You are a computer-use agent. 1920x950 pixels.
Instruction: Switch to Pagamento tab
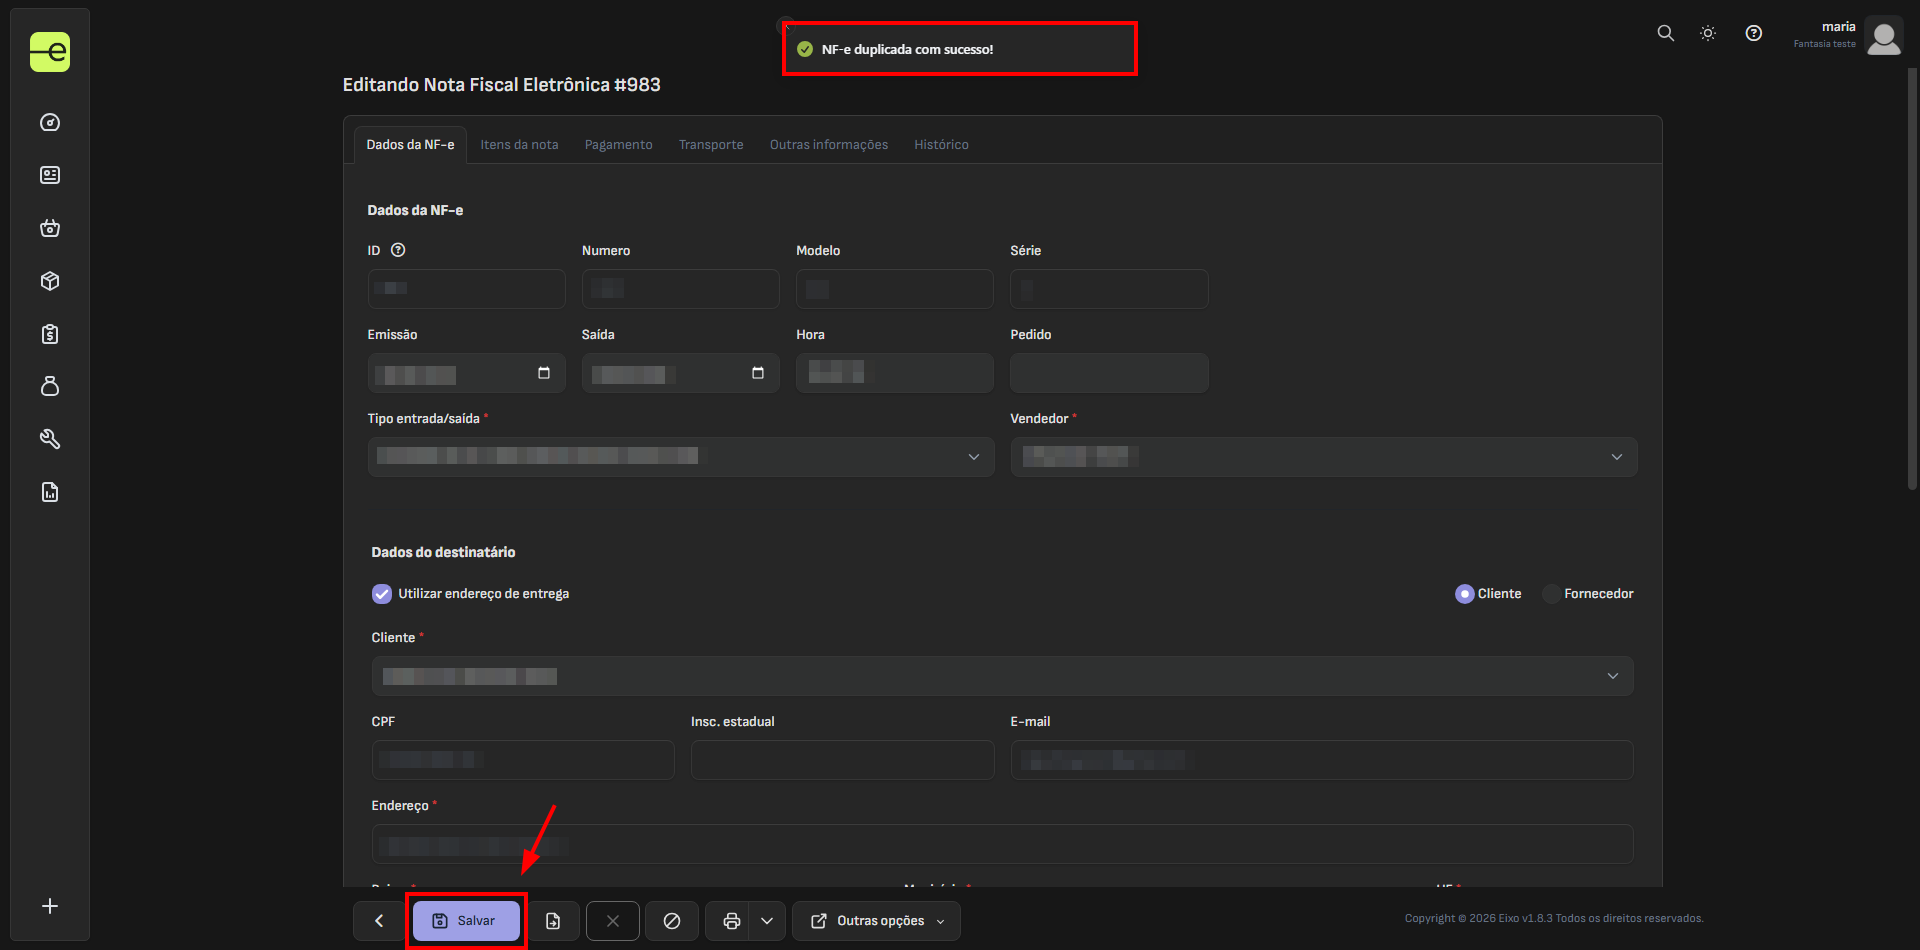click(x=619, y=145)
